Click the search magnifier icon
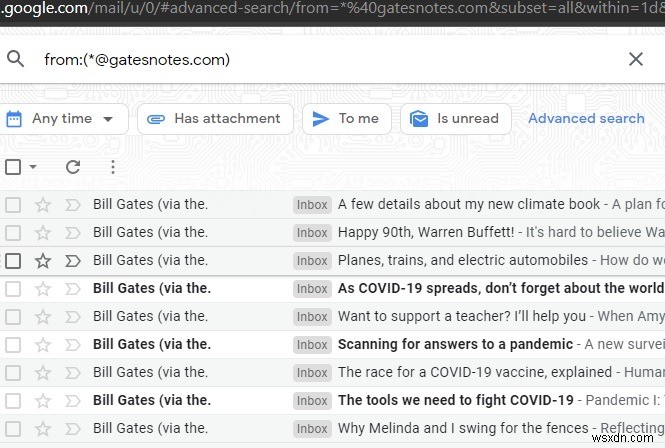 pyautogui.click(x=15, y=59)
